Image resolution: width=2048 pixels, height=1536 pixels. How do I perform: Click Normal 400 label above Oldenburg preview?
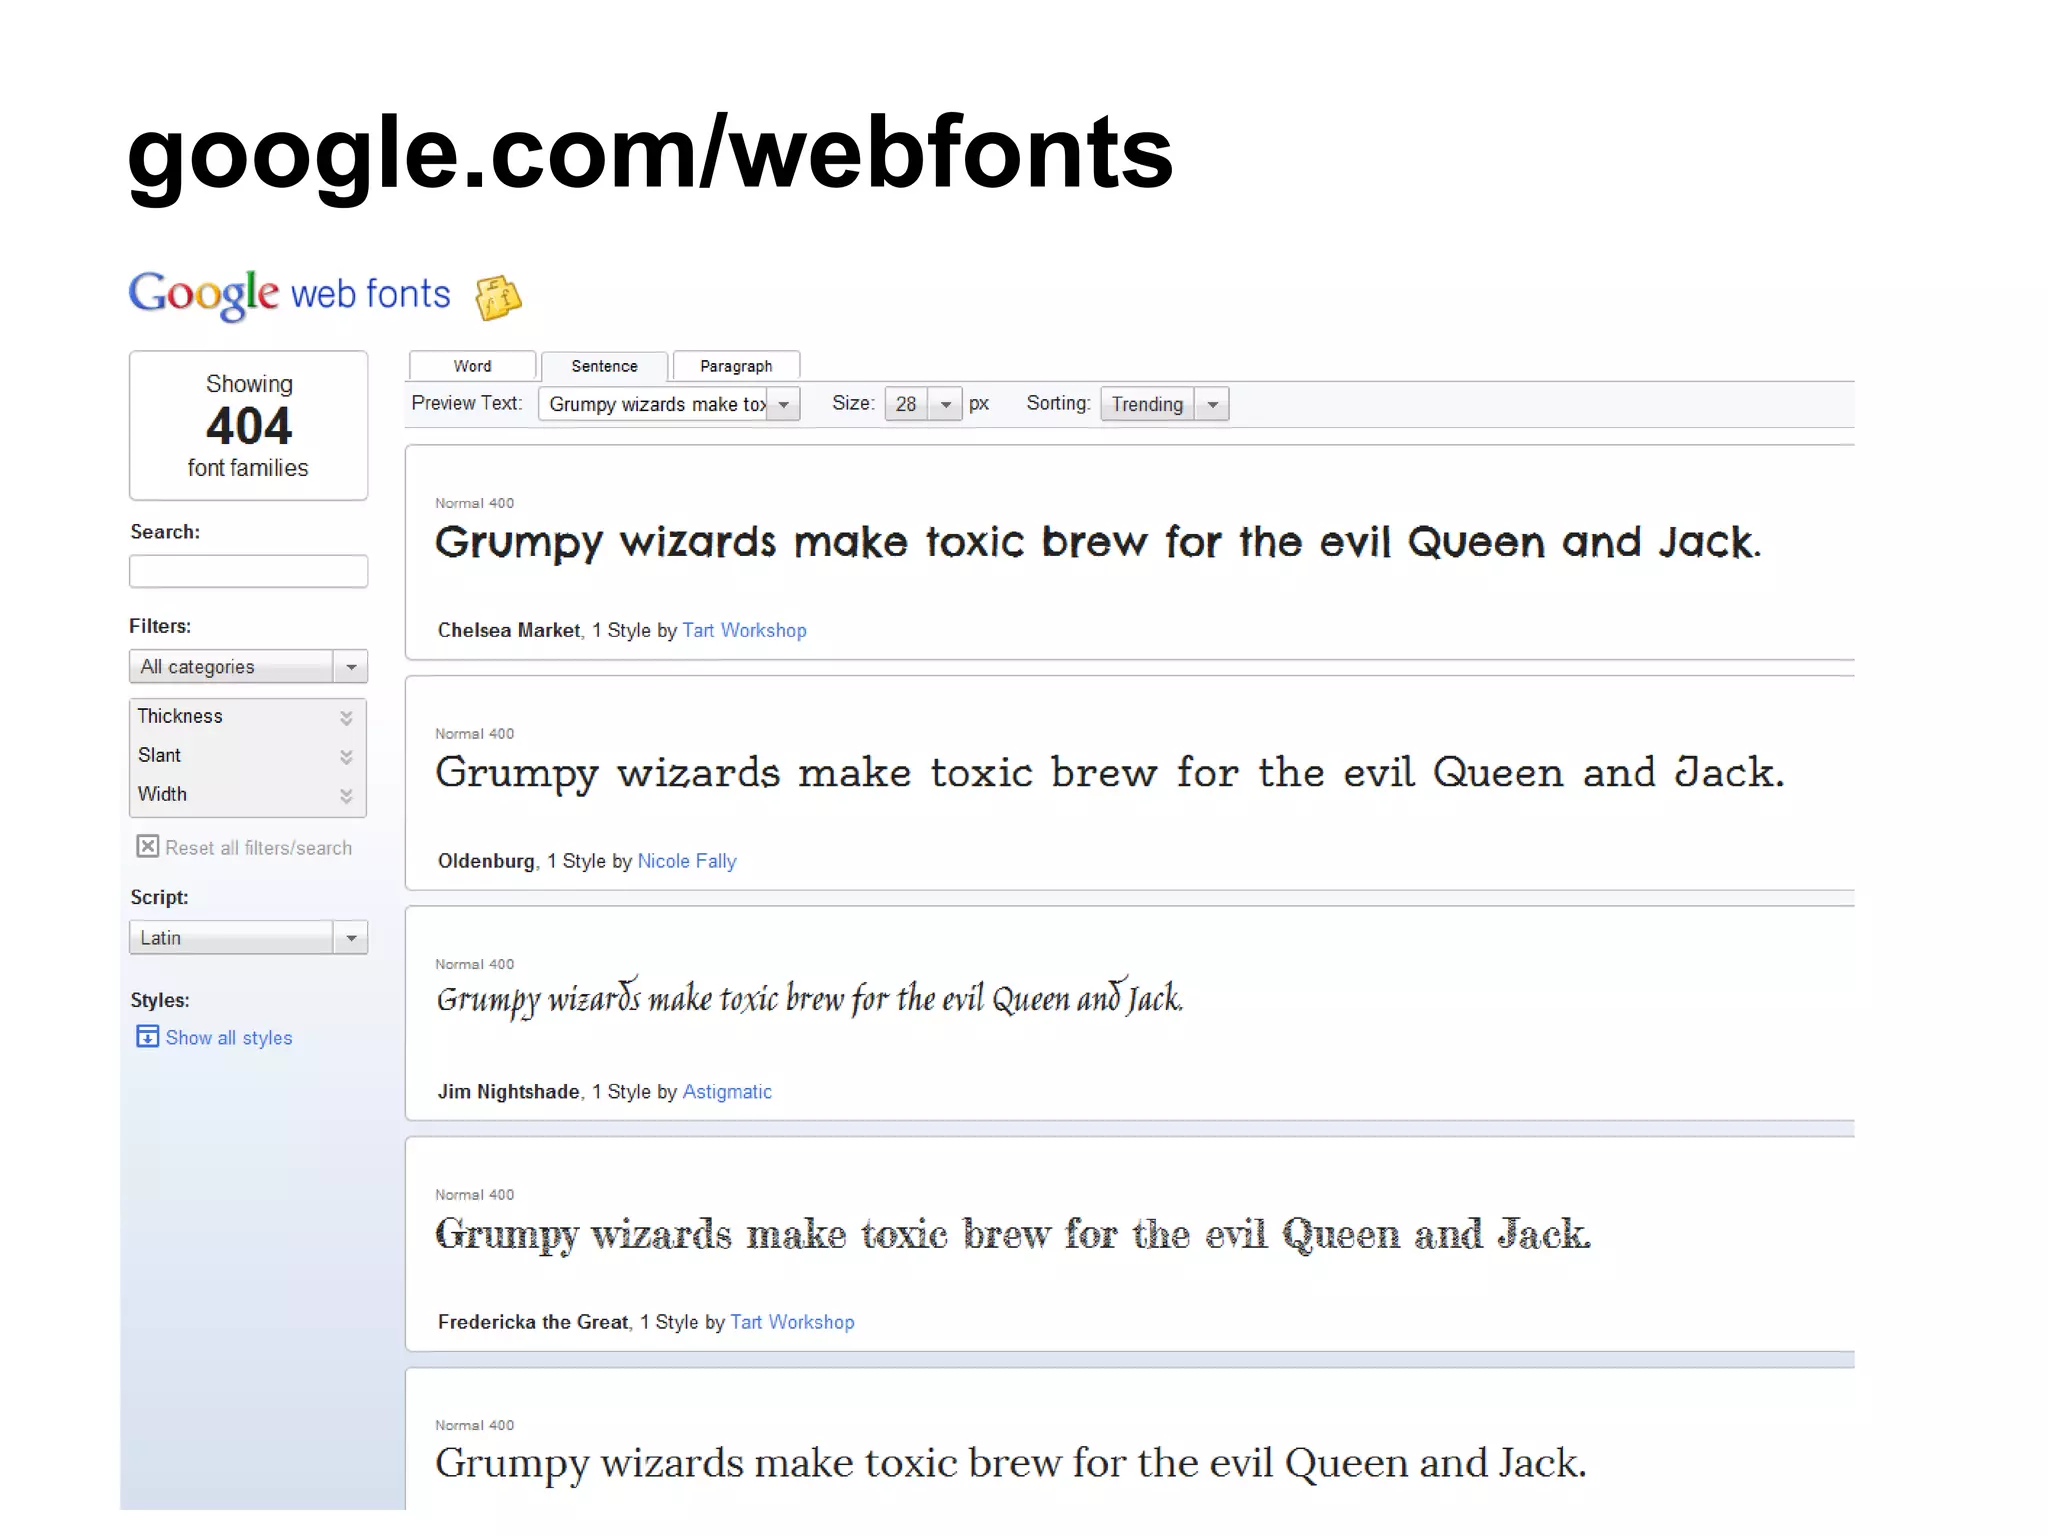point(474,734)
